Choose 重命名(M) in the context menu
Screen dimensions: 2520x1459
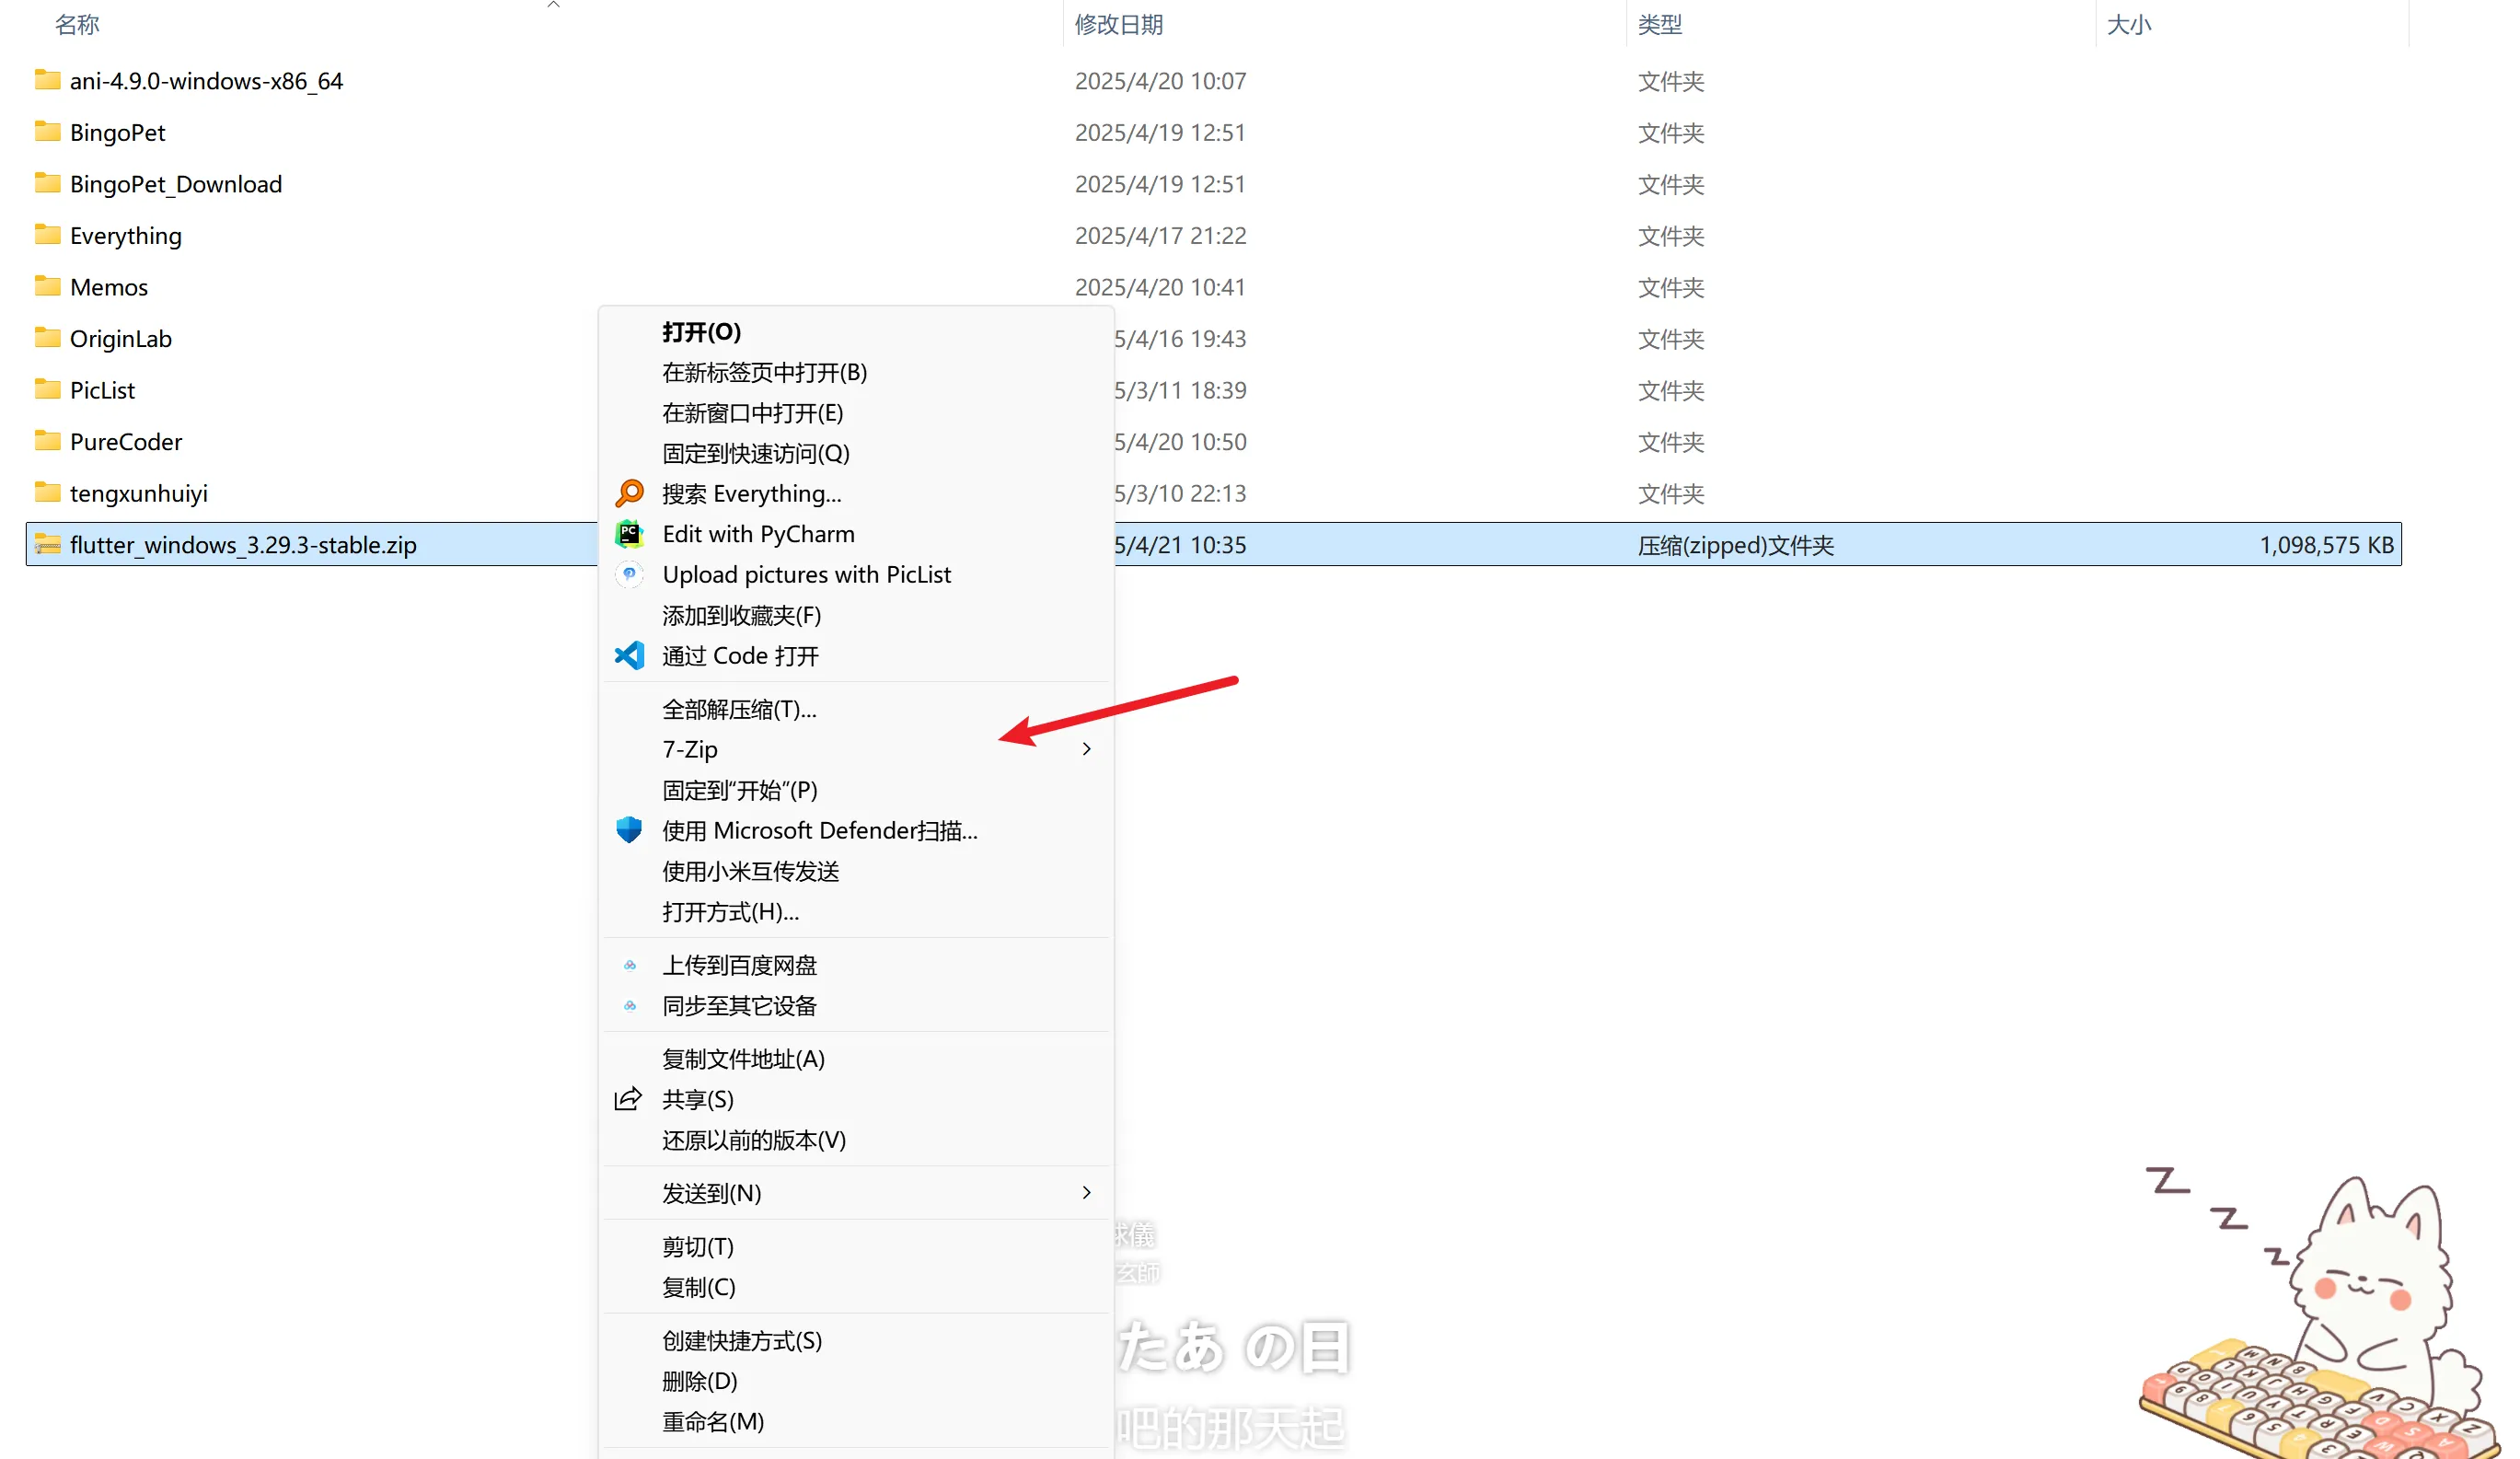(x=713, y=1421)
